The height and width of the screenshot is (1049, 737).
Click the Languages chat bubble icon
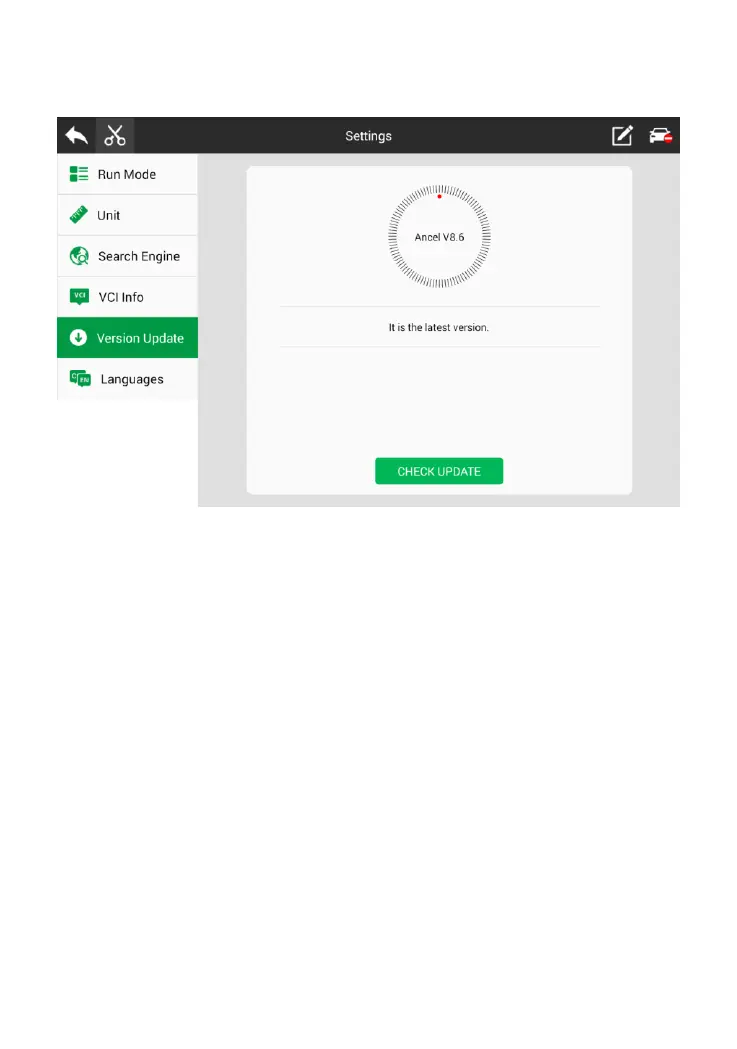tap(80, 379)
